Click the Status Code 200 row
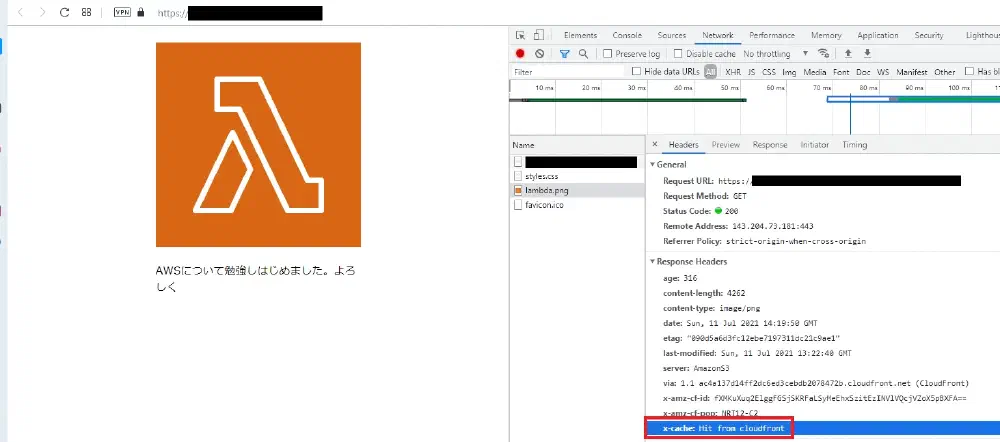This screenshot has width=1000, height=442. point(701,211)
